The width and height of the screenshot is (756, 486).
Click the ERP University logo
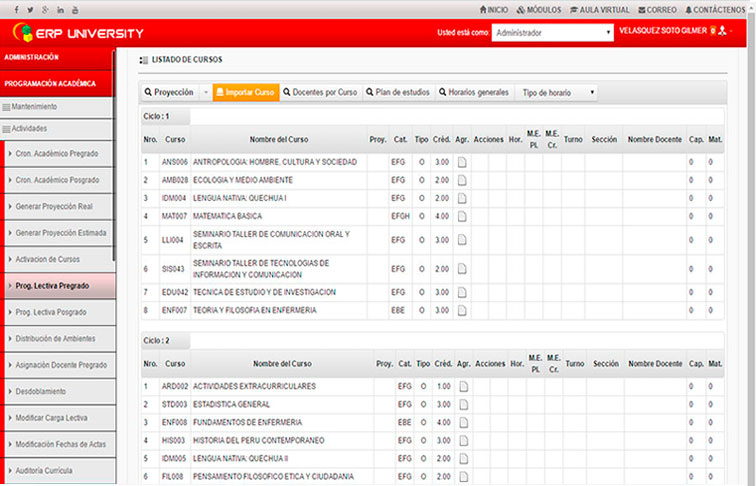[x=78, y=33]
